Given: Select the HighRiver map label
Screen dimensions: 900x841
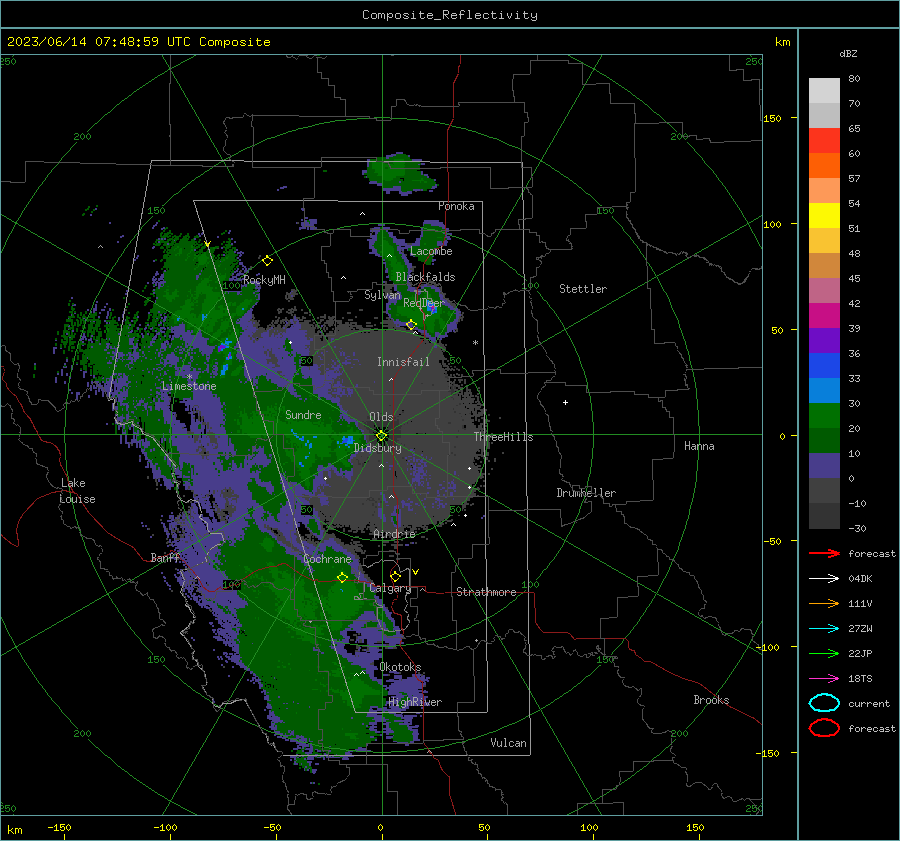Looking at the screenshot, I should coord(415,702).
